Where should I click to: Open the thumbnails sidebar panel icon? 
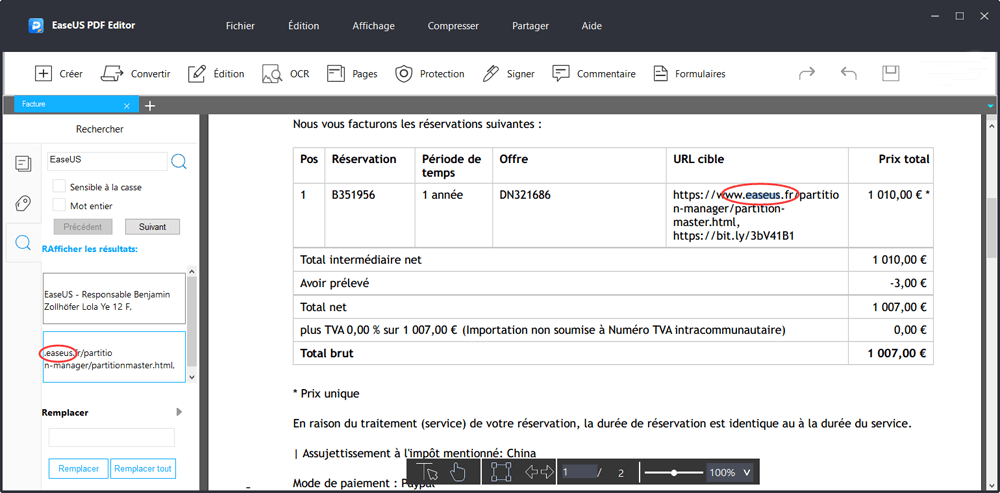tap(23, 164)
